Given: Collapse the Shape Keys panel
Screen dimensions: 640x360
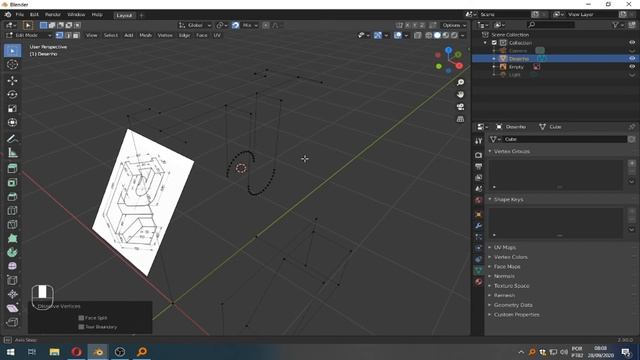Looking at the screenshot, I should (x=490, y=200).
